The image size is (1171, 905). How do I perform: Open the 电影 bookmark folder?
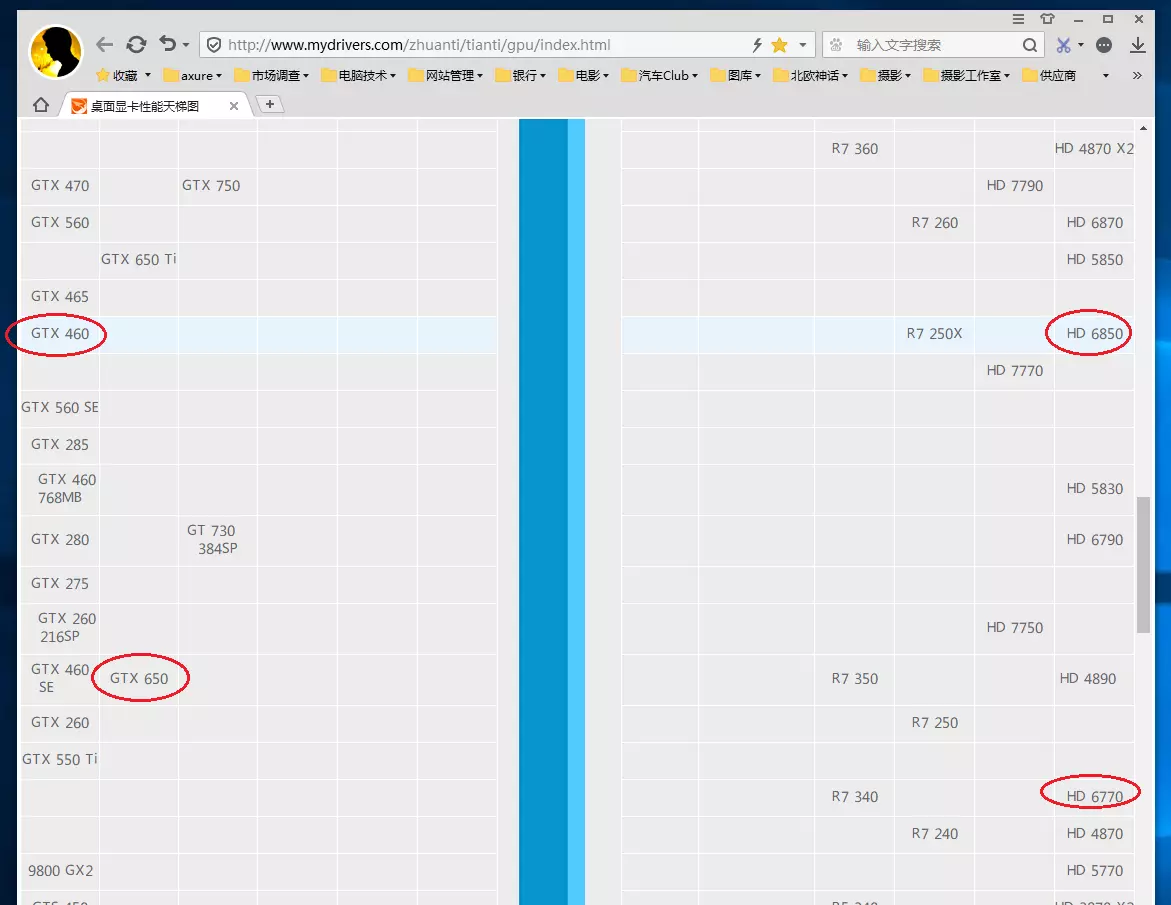coord(583,75)
